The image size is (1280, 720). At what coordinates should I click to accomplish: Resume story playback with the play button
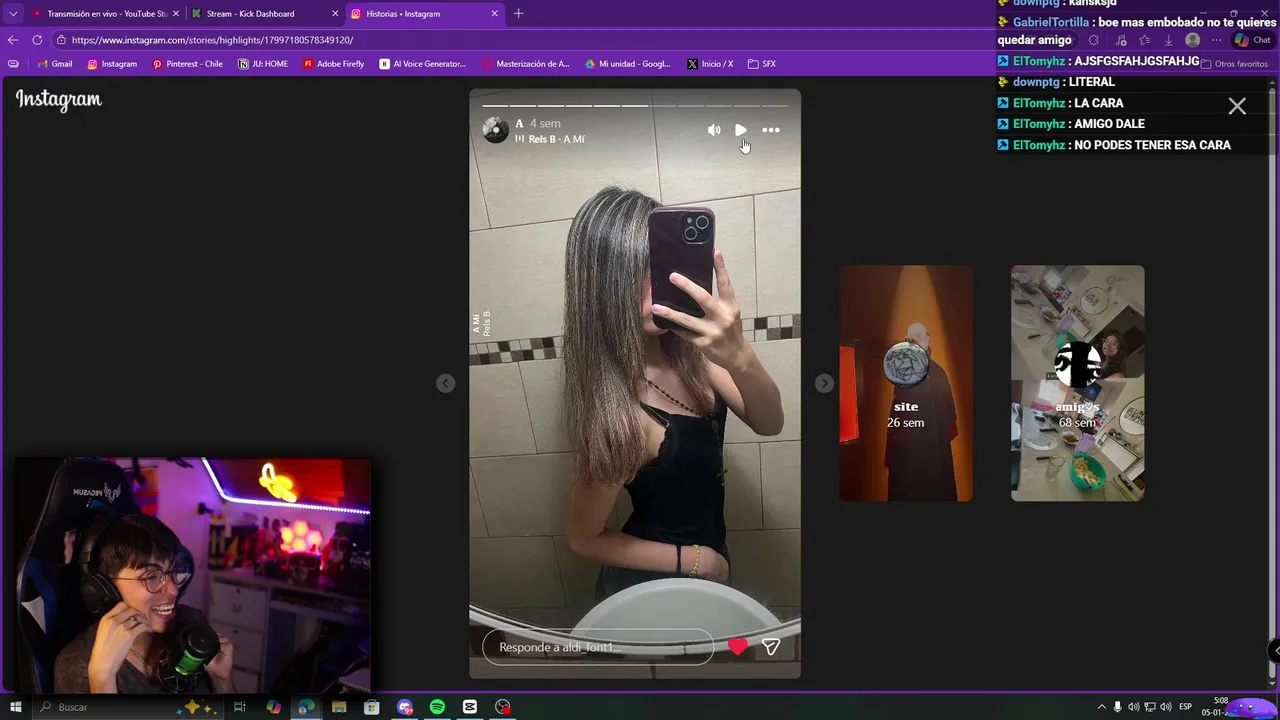741,130
